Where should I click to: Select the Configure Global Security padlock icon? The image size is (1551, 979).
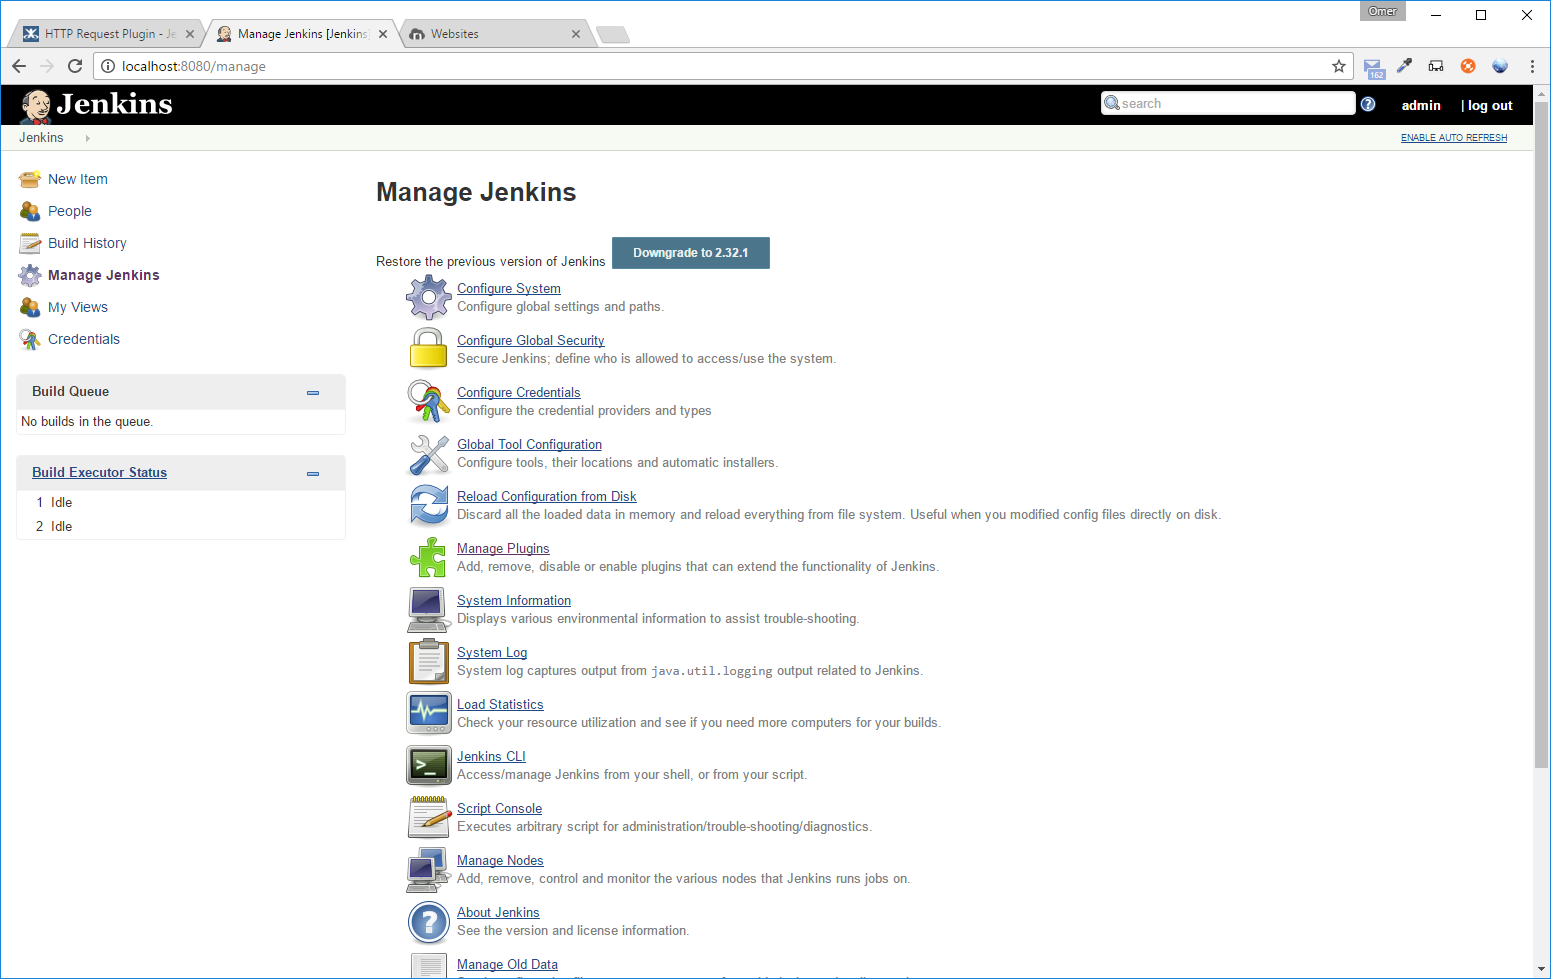[429, 349]
